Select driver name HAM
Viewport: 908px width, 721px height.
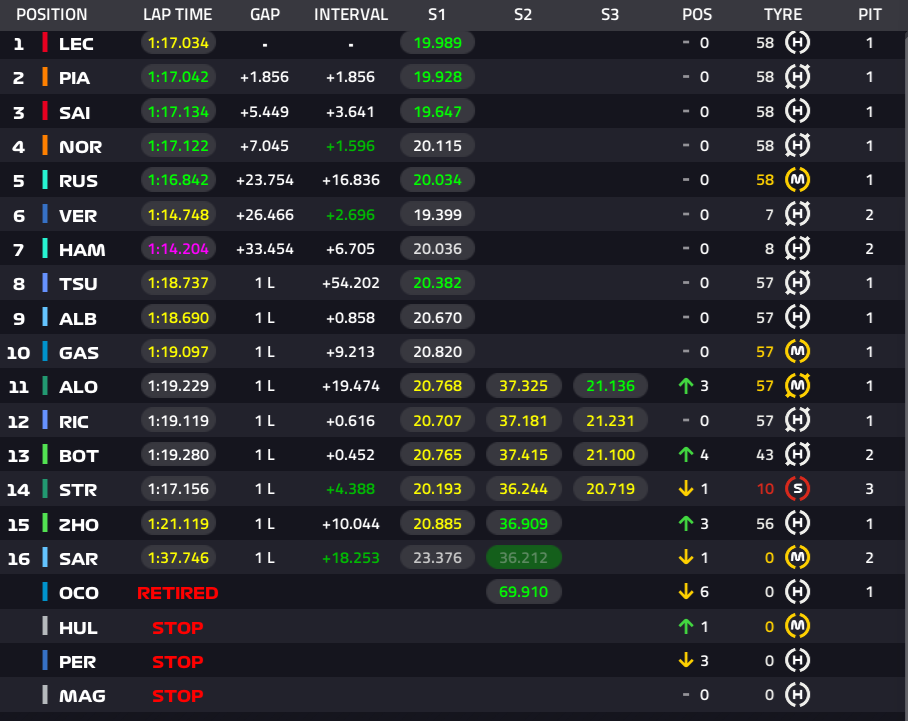point(82,250)
